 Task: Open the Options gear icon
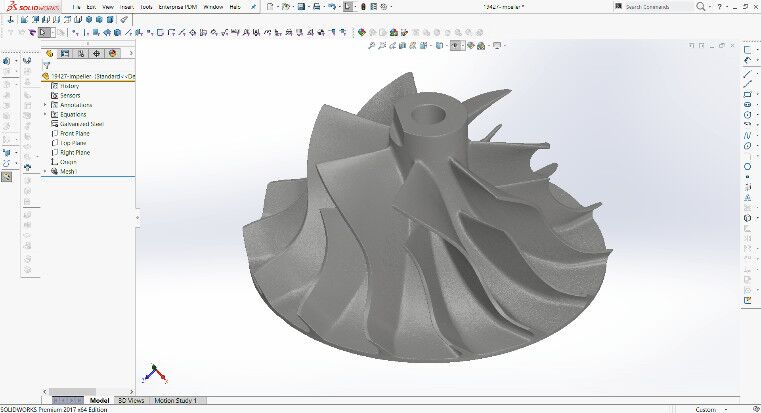pos(384,7)
